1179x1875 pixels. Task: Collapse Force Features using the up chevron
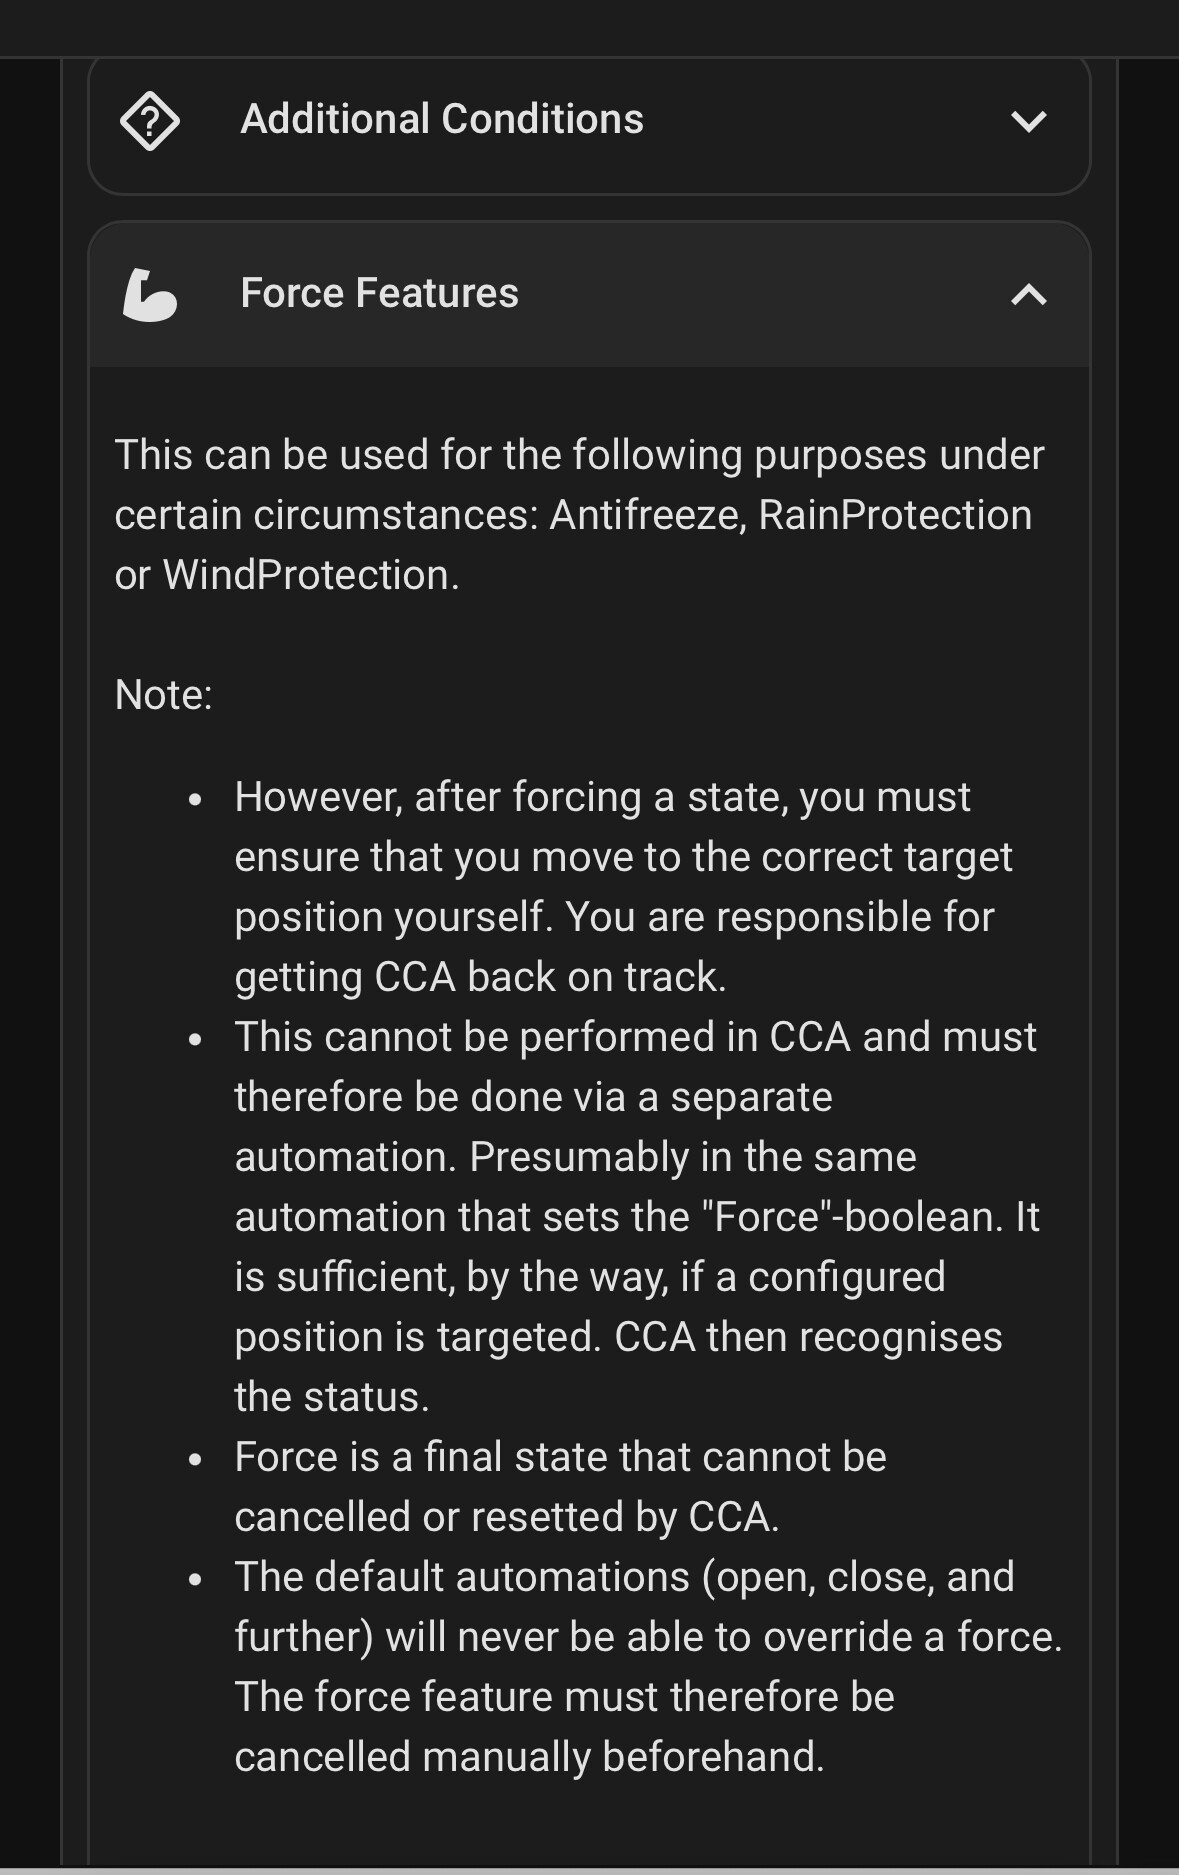coord(1028,295)
